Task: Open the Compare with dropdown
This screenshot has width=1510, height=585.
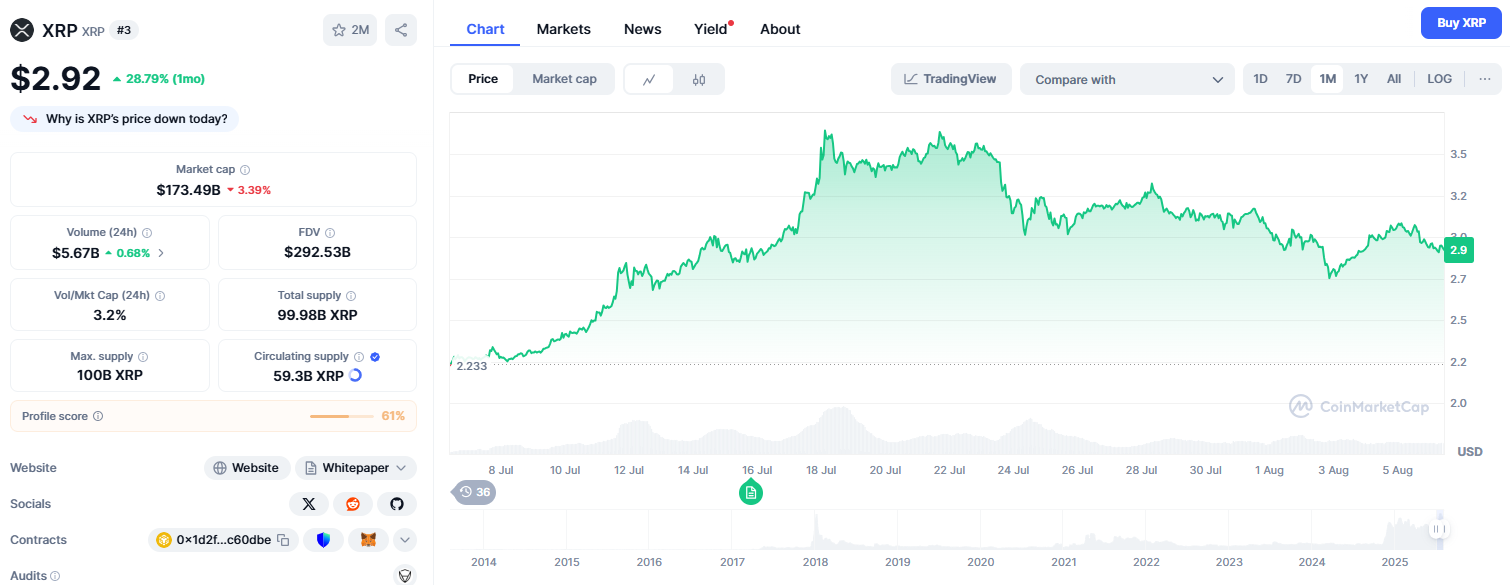Action: 1127,79
